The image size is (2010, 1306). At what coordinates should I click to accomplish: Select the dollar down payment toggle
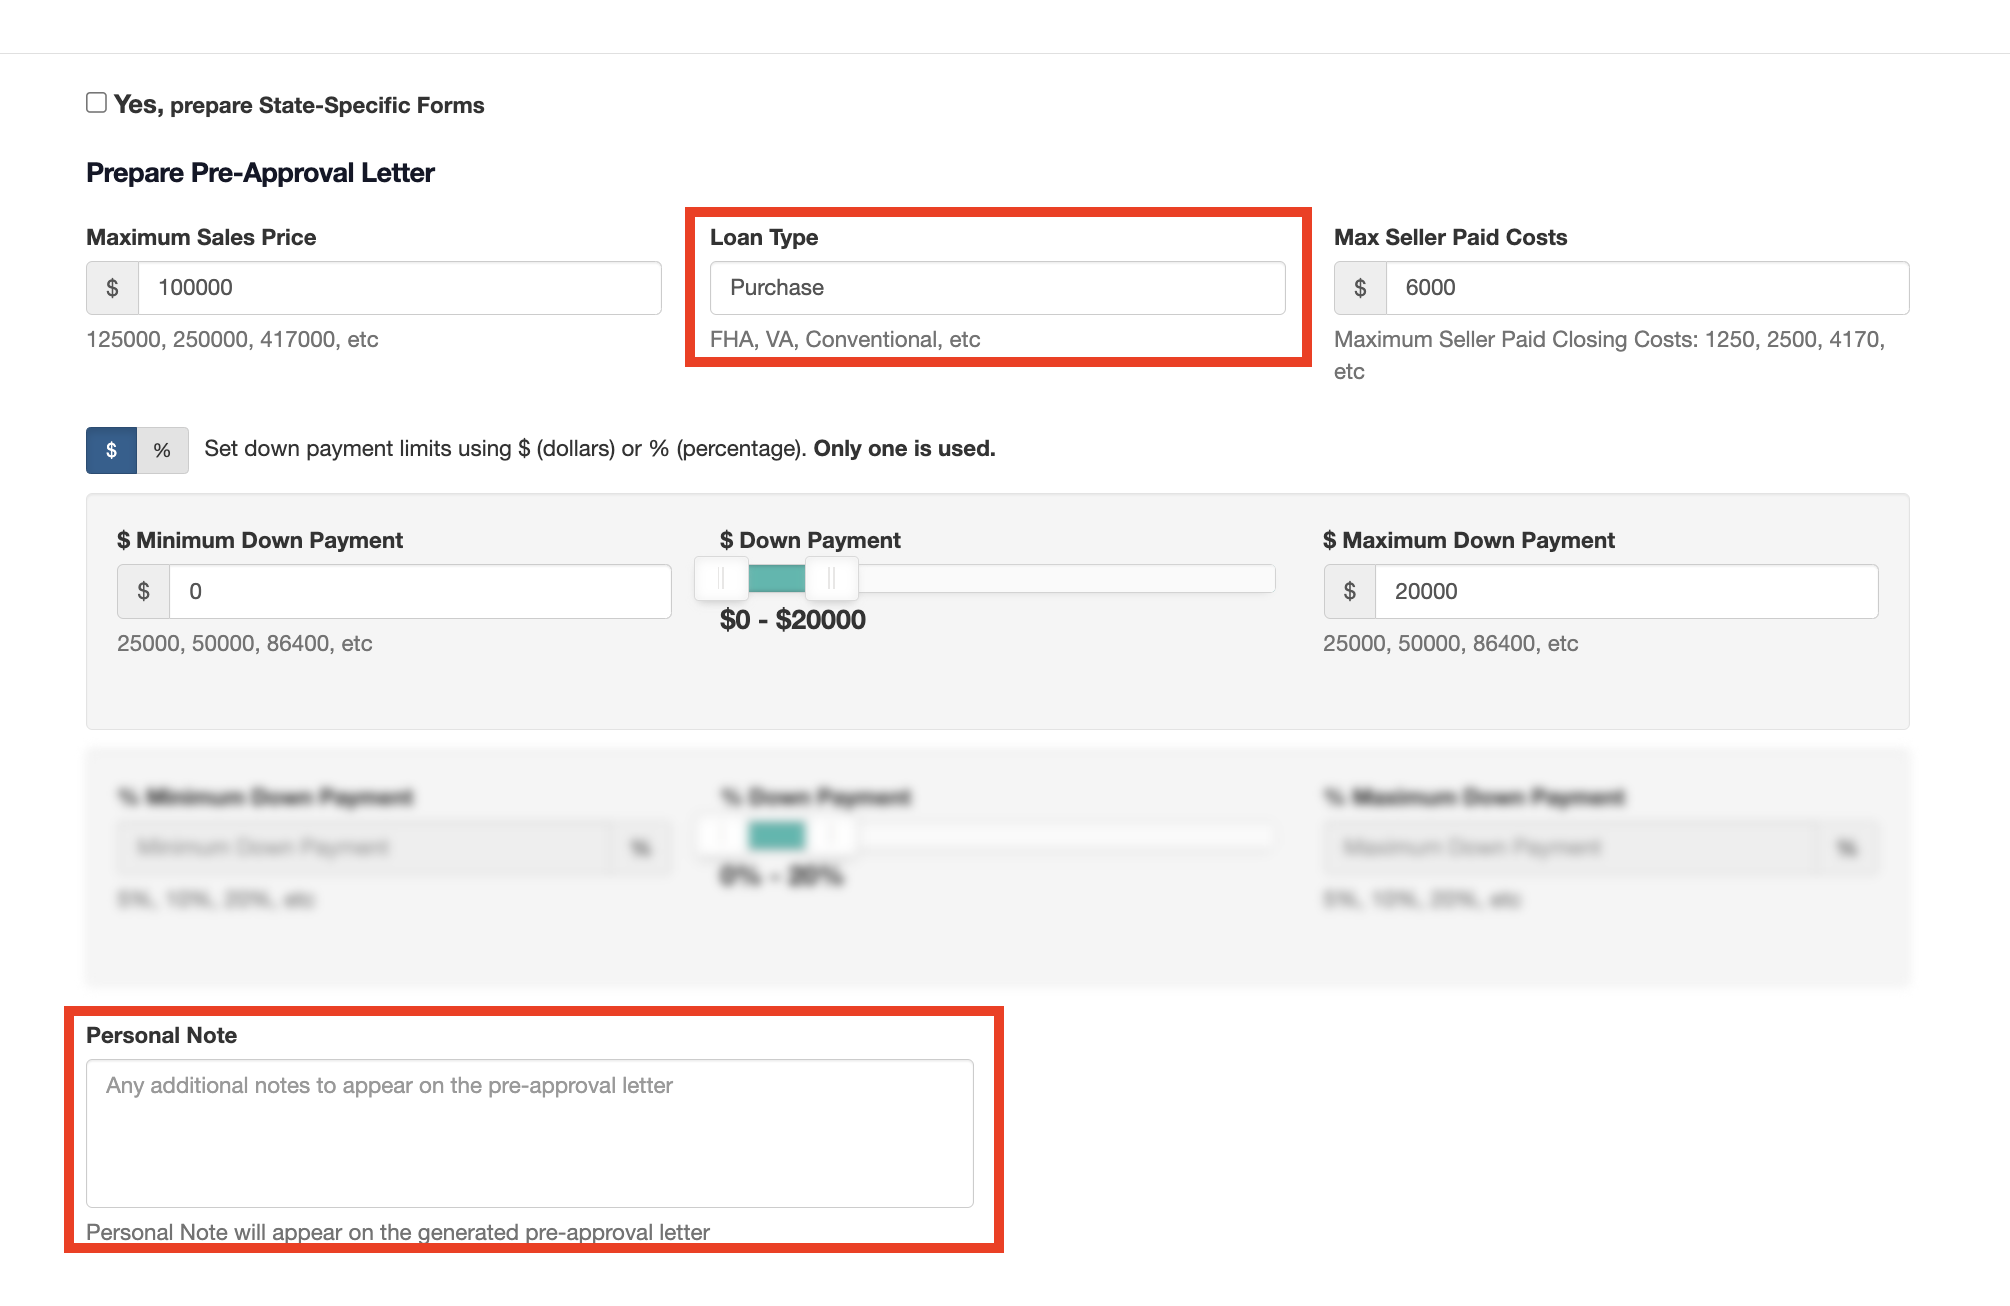[111, 450]
